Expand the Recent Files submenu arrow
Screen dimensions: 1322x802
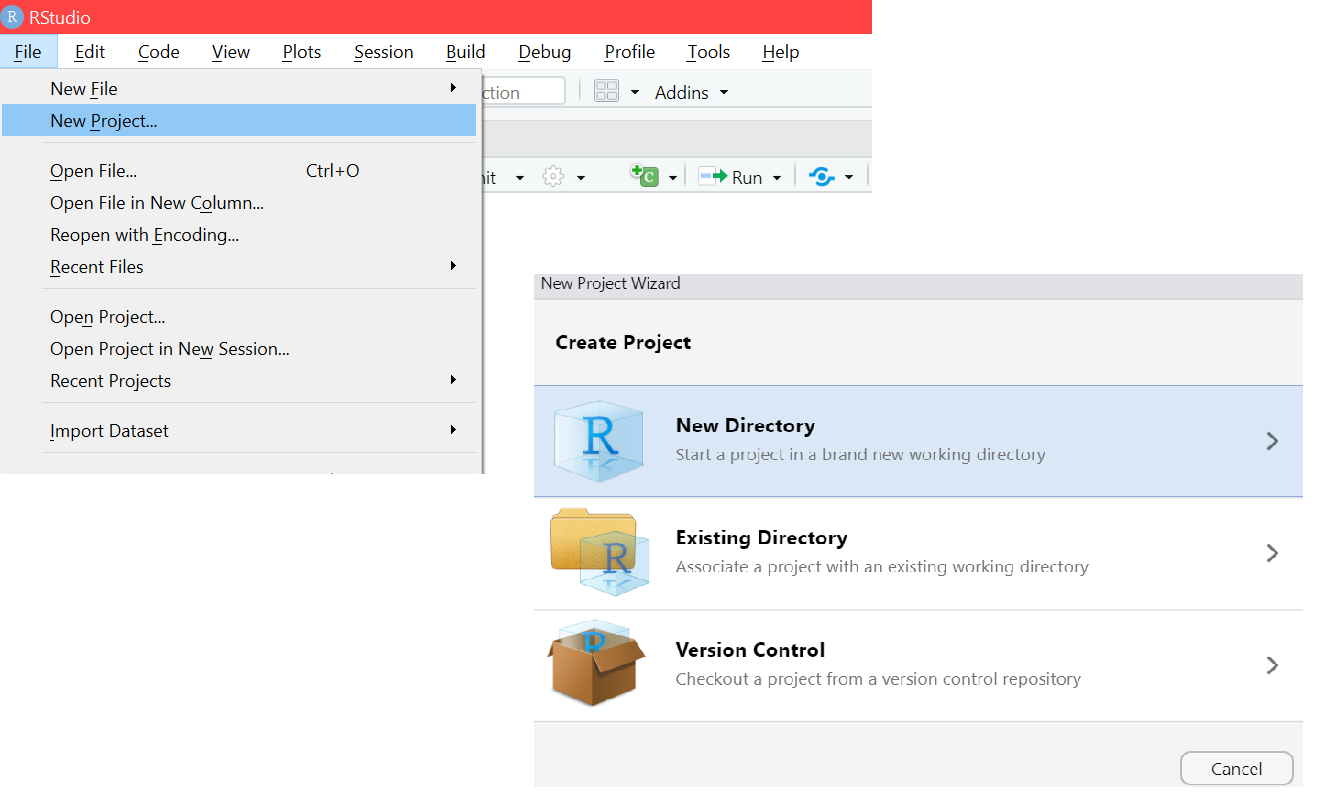coord(453,266)
